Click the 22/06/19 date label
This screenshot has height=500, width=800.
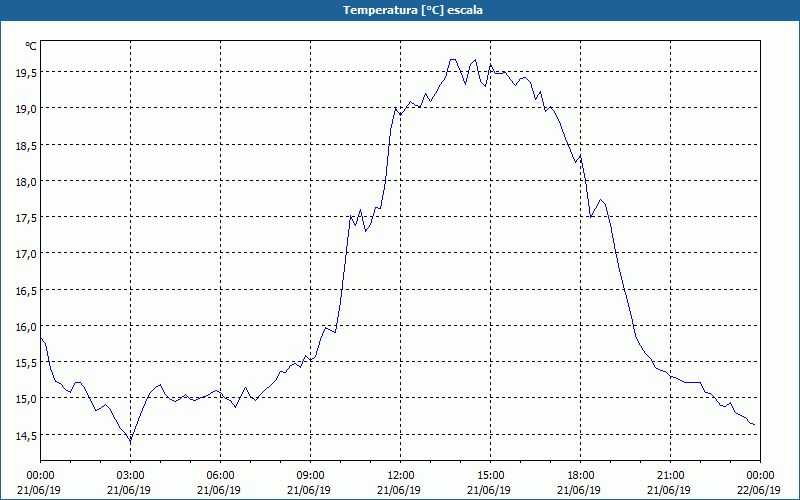coord(759,490)
